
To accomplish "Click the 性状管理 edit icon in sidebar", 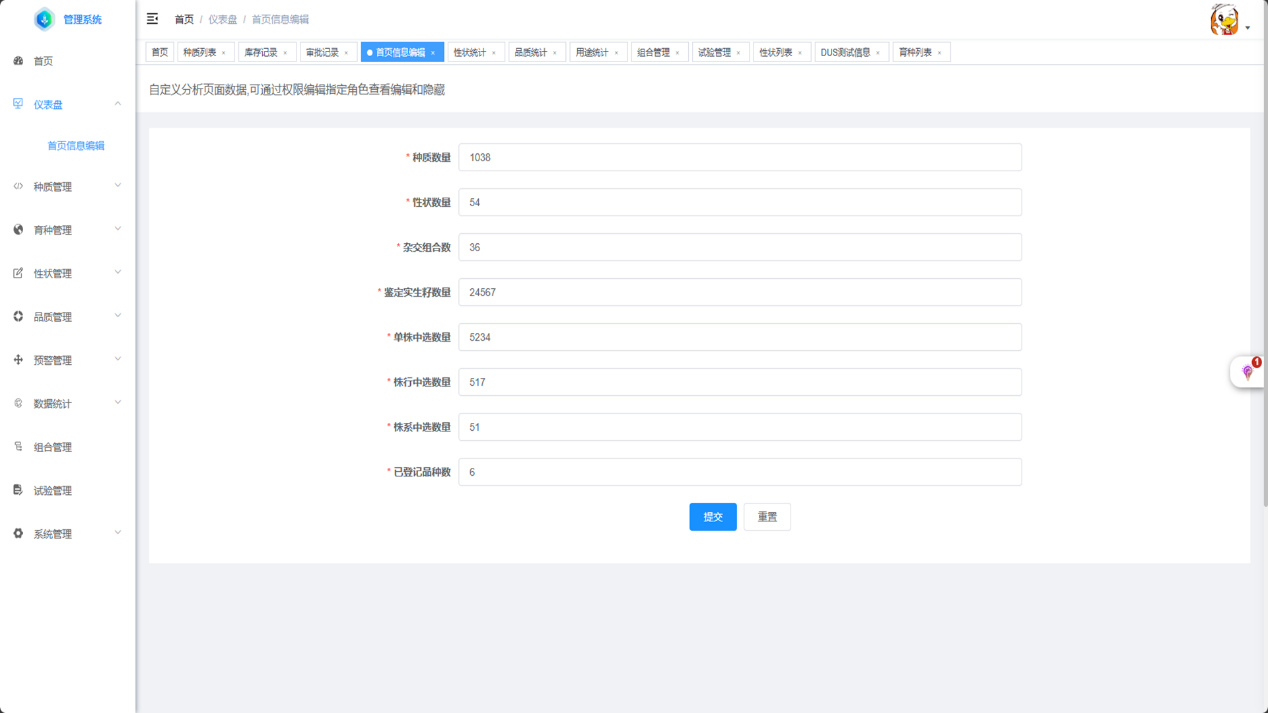I will click(18, 273).
